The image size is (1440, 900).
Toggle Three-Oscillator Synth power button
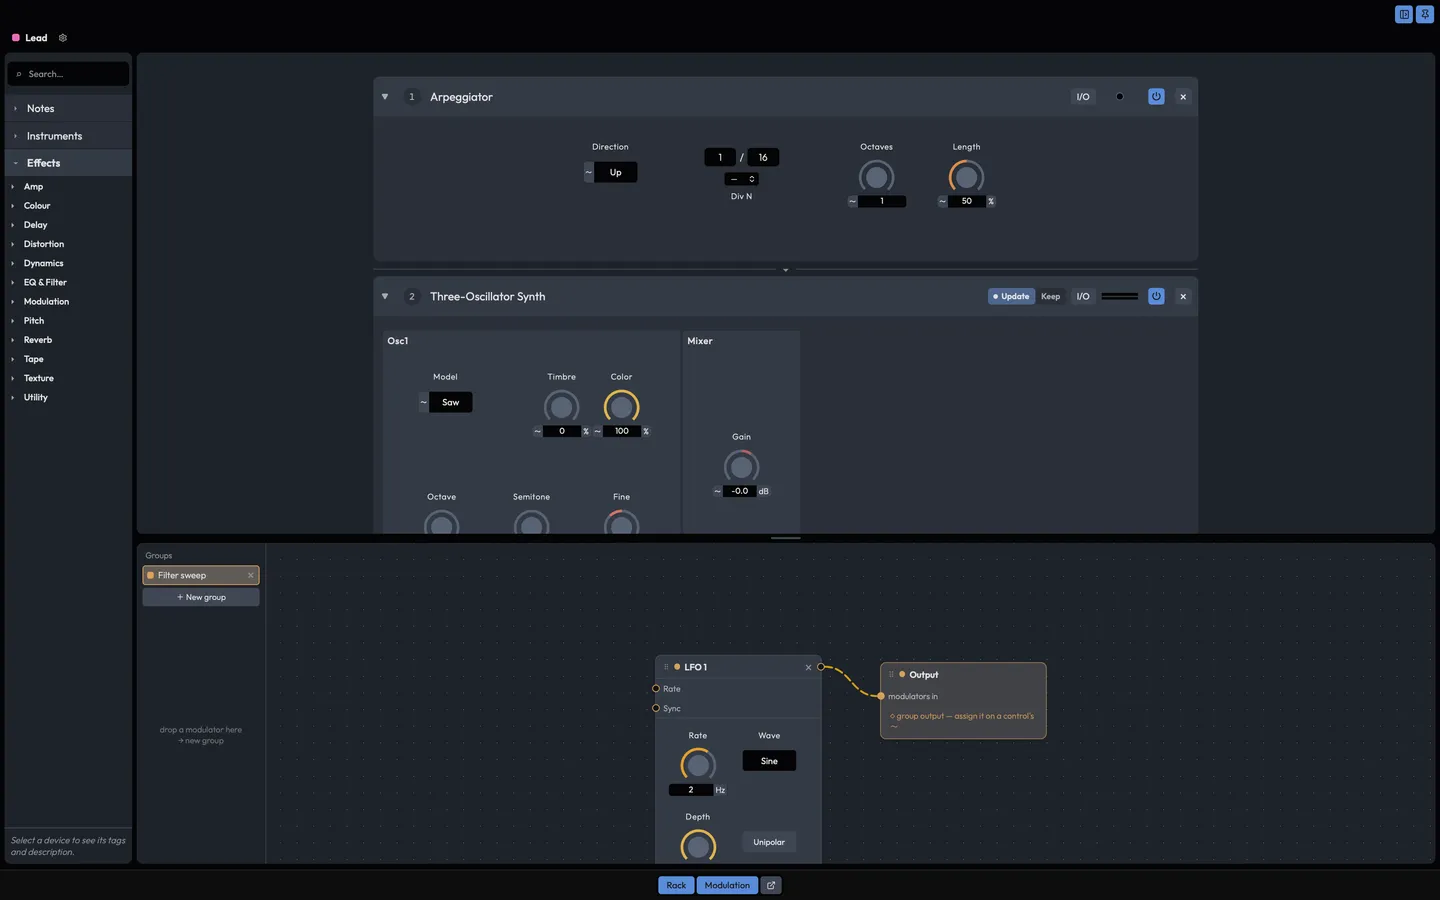click(1156, 296)
